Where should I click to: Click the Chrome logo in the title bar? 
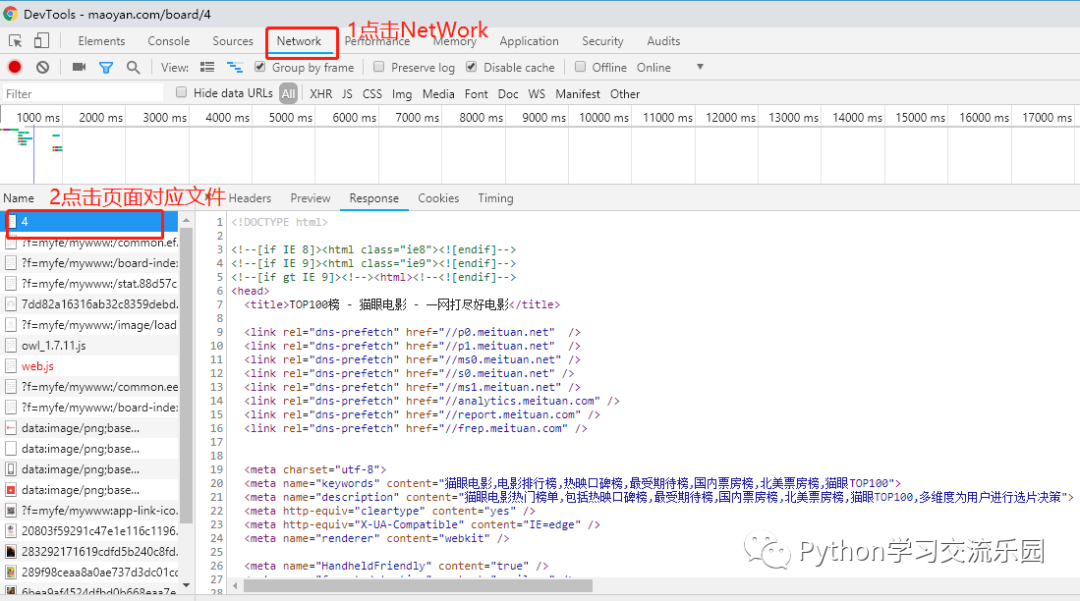10,14
